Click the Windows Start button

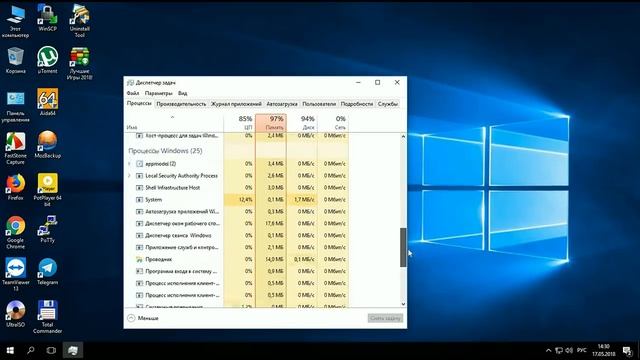point(10,350)
